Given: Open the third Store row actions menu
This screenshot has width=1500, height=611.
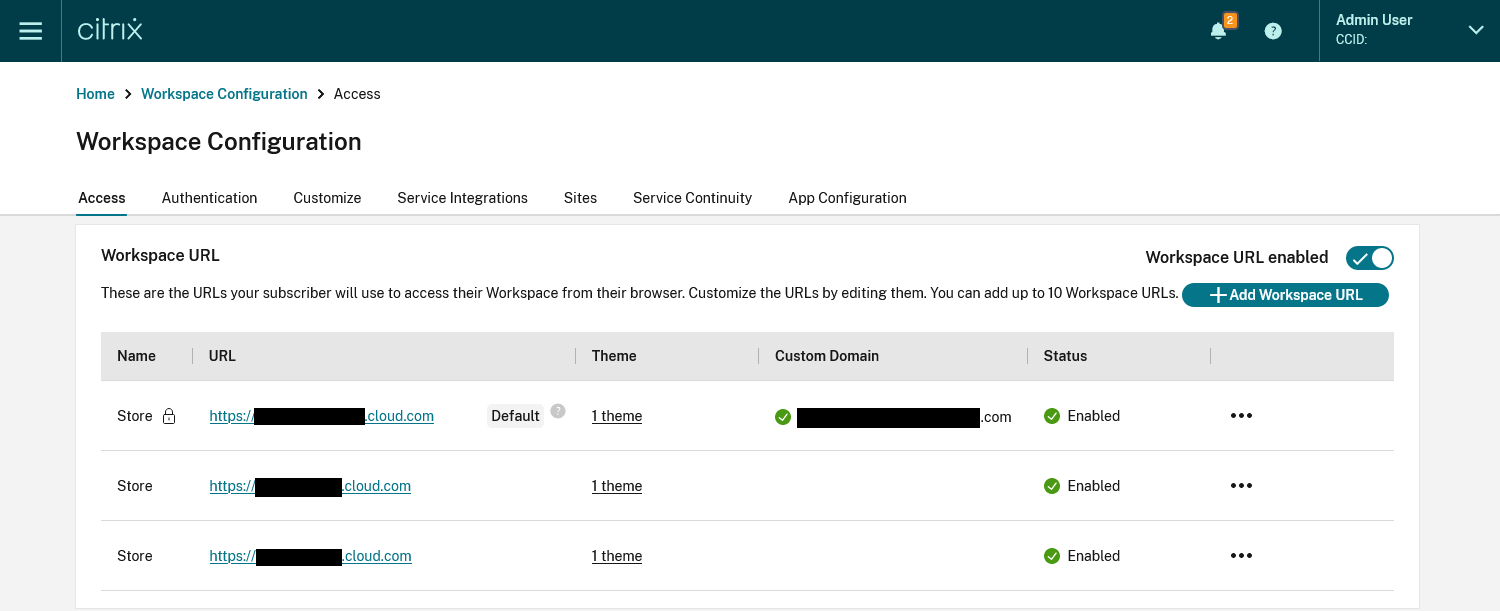Looking at the screenshot, I should point(1241,556).
